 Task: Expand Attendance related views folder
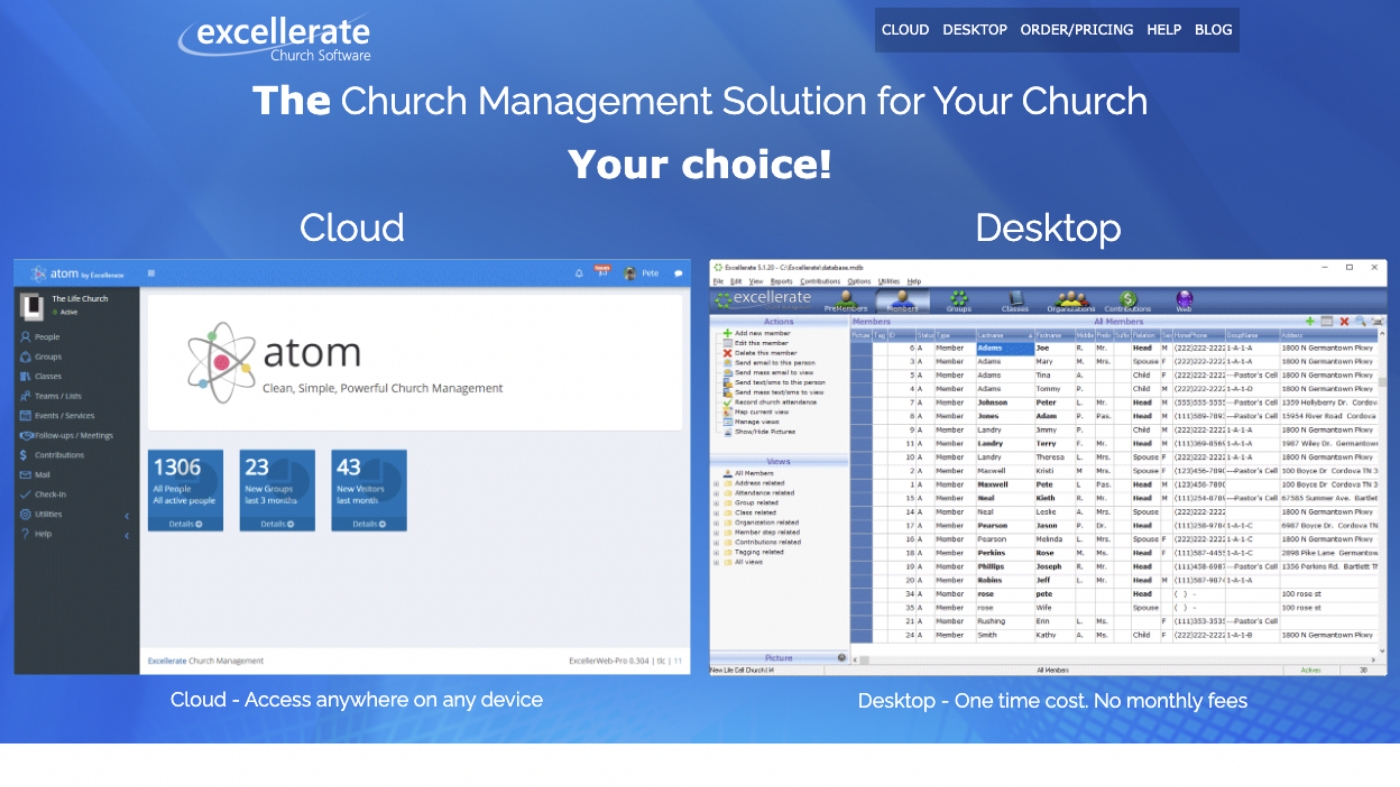pyautogui.click(x=716, y=493)
